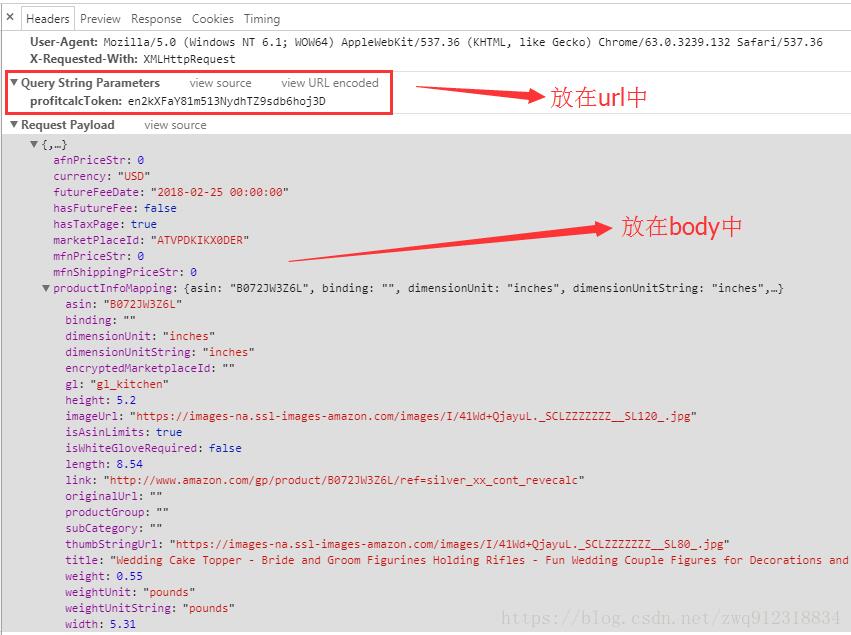Click view source beside Query String Parameters
This screenshot has height=635, width=851.
[220, 83]
